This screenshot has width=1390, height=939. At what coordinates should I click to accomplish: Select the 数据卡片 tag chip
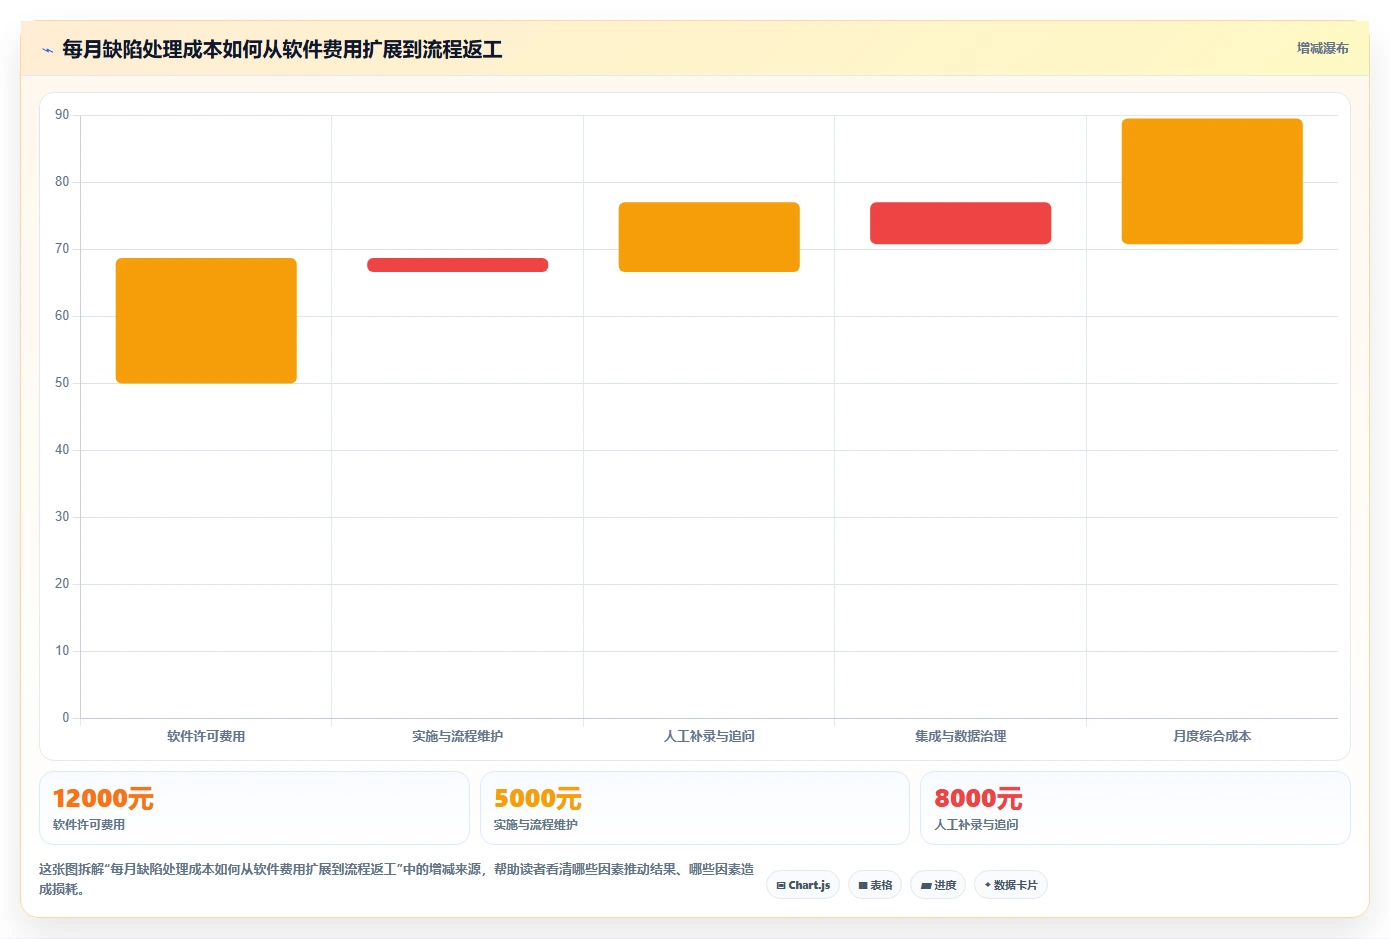click(1011, 885)
